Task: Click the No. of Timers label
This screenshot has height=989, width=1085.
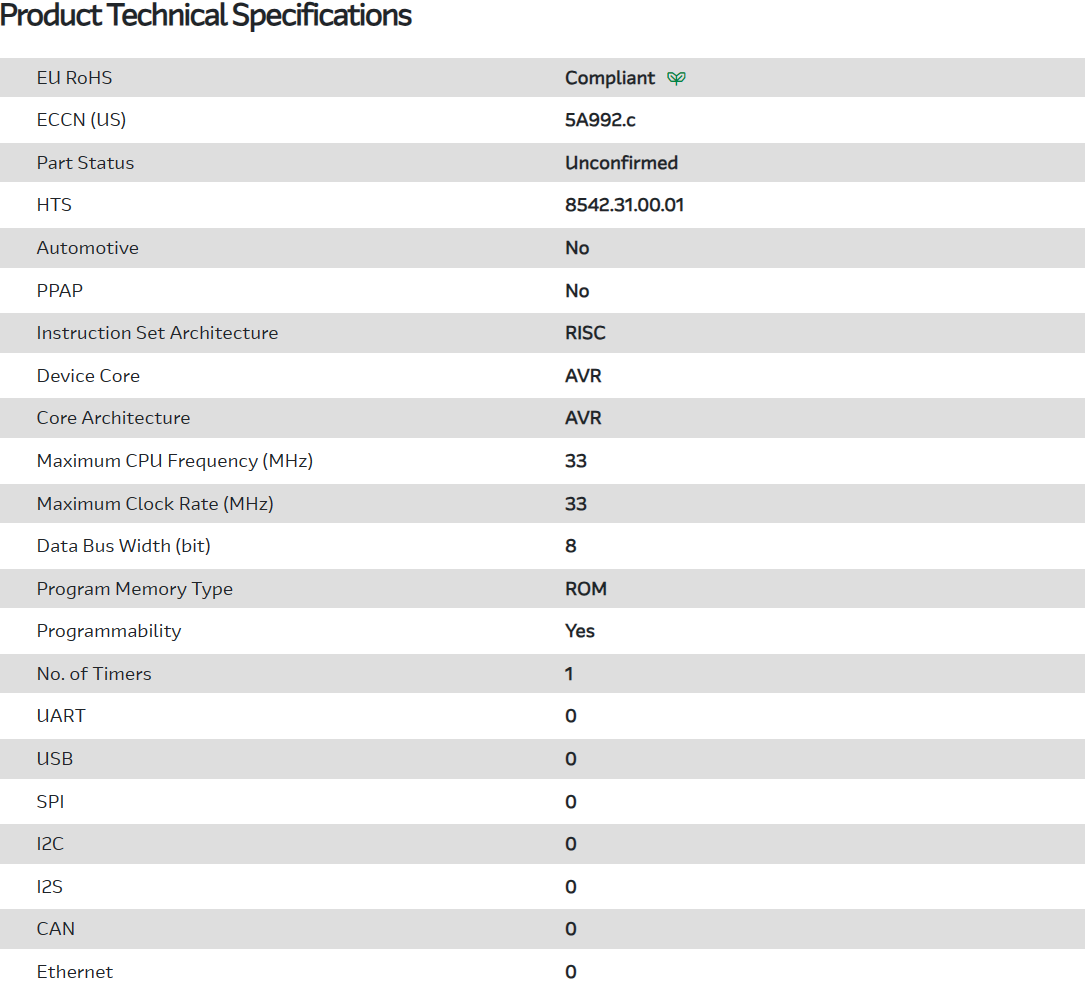Action: click(x=94, y=674)
